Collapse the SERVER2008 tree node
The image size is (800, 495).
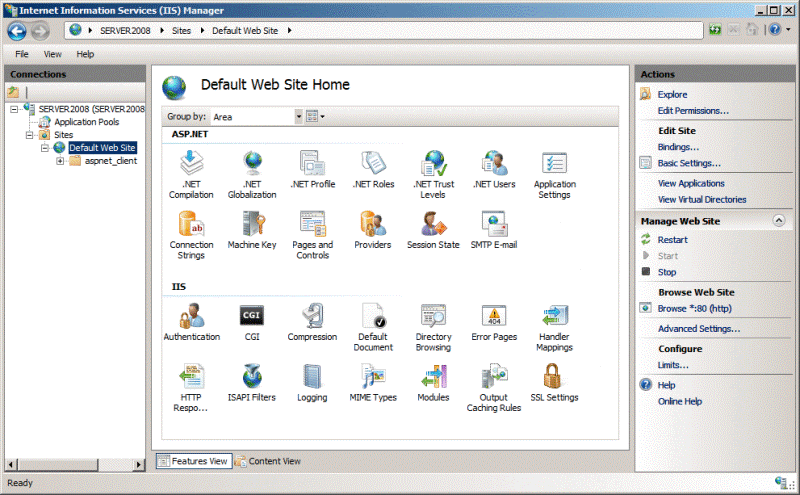(x=14, y=109)
